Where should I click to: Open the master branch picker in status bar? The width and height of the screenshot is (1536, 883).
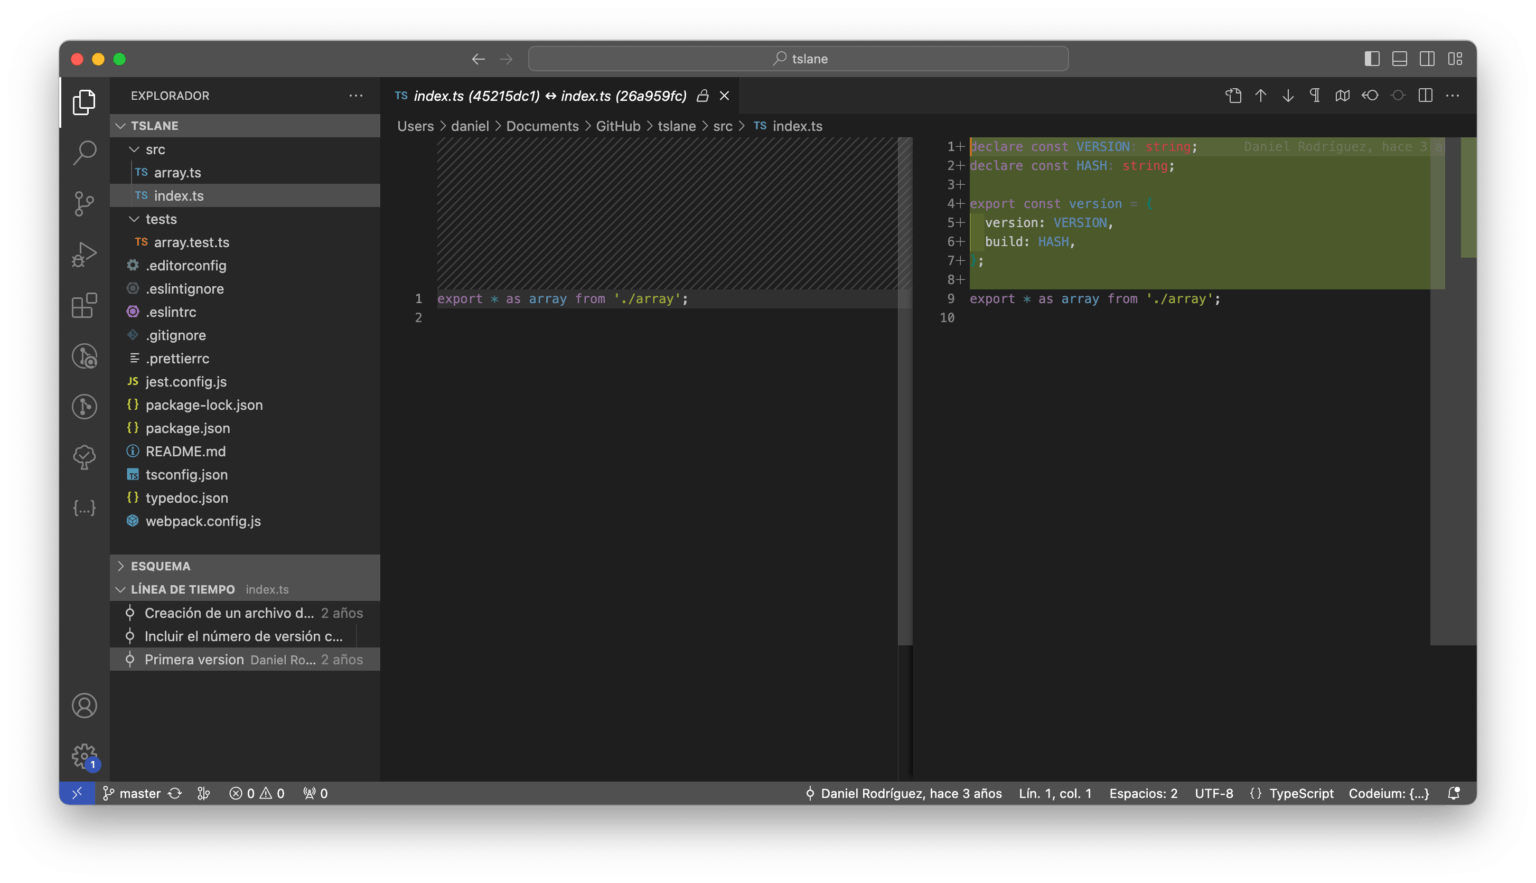[x=132, y=793]
